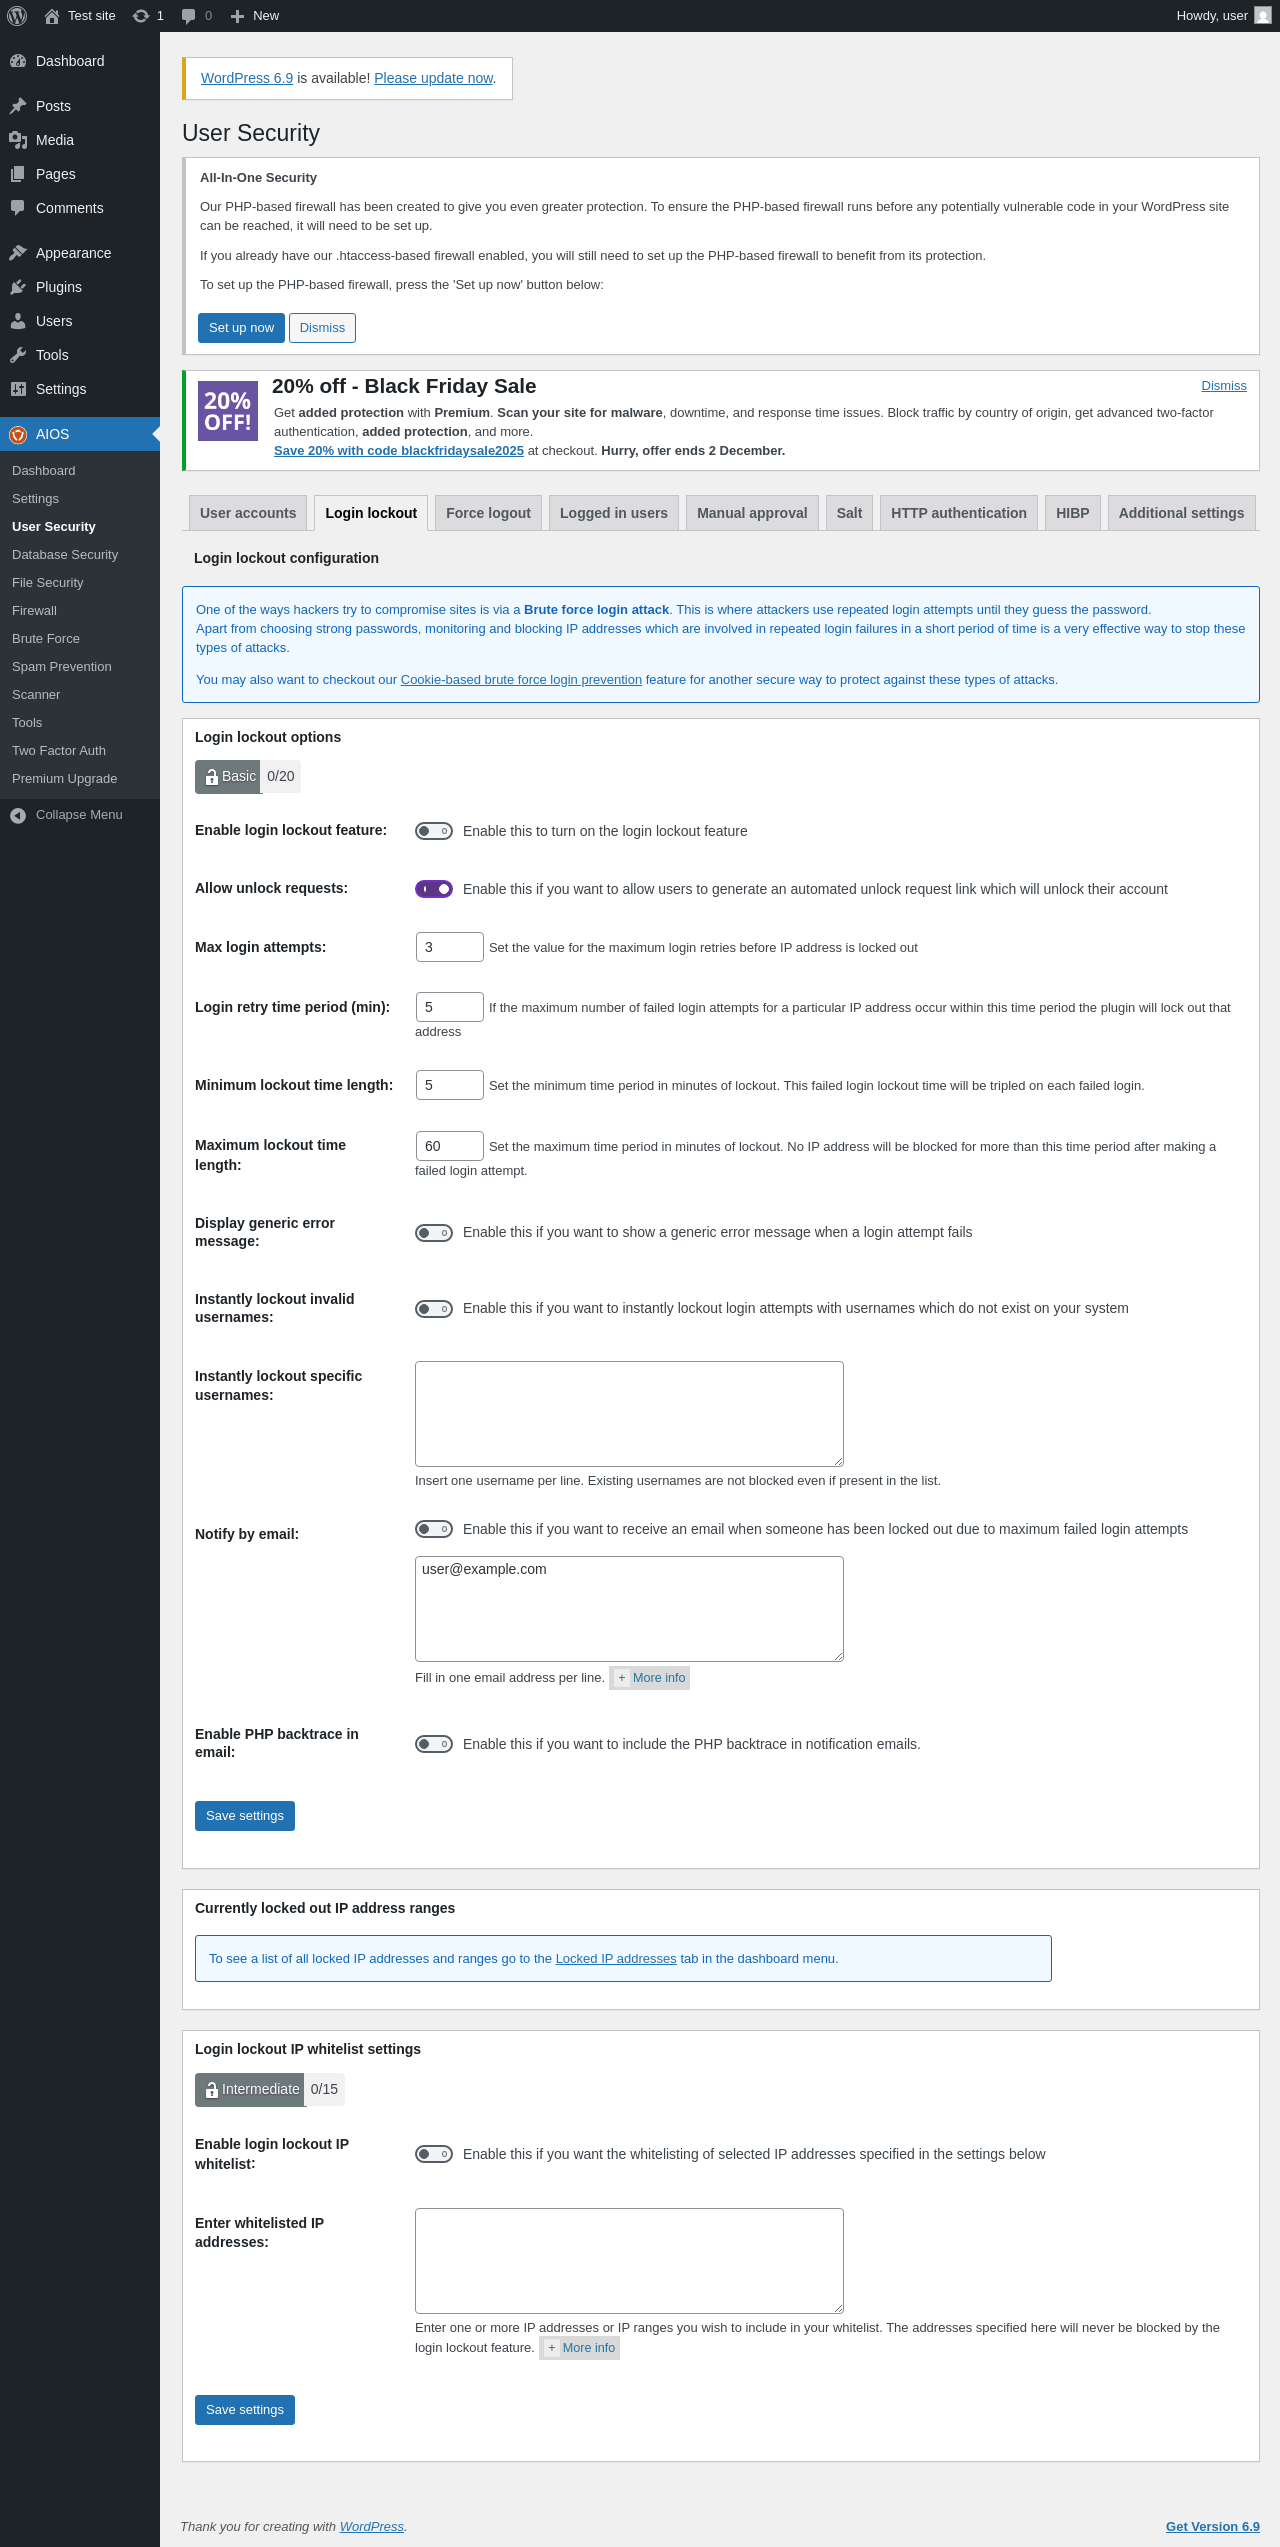Open the HTTP authentication tab
The height and width of the screenshot is (2547, 1280).
tap(958, 513)
